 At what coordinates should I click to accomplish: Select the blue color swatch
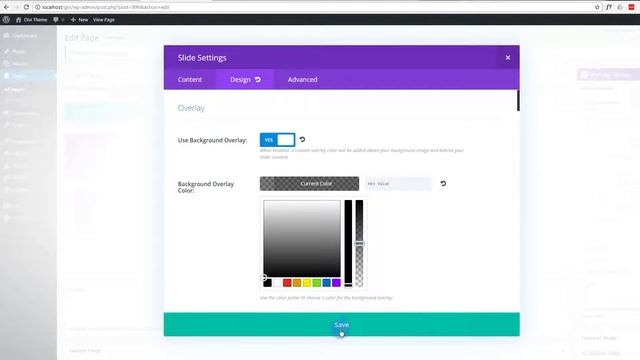click(x=326, y=283)
